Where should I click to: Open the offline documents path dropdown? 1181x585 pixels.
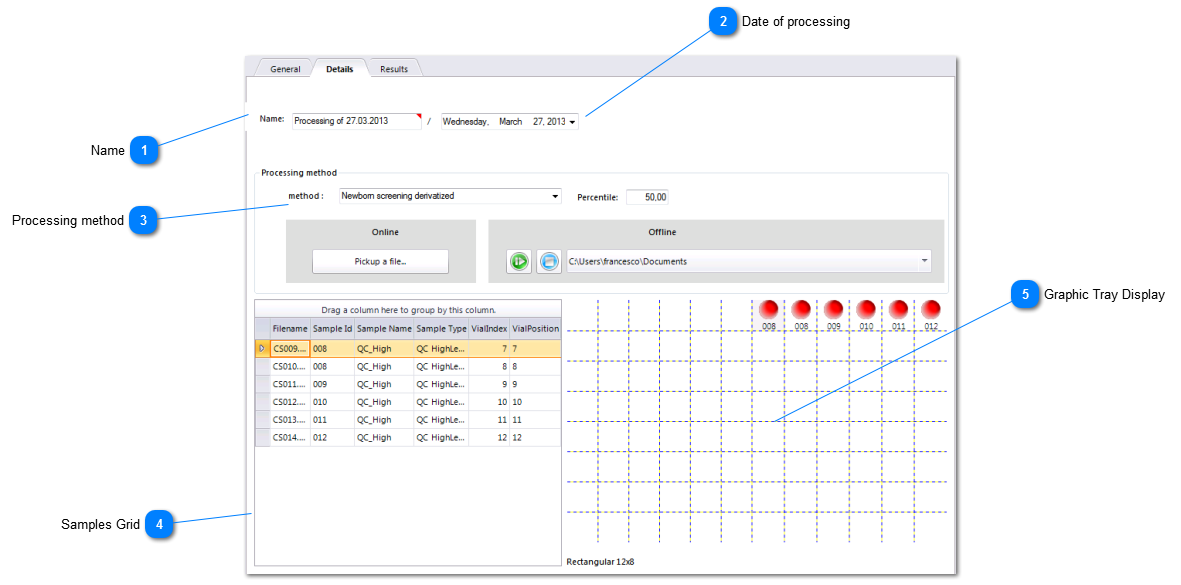924,261
